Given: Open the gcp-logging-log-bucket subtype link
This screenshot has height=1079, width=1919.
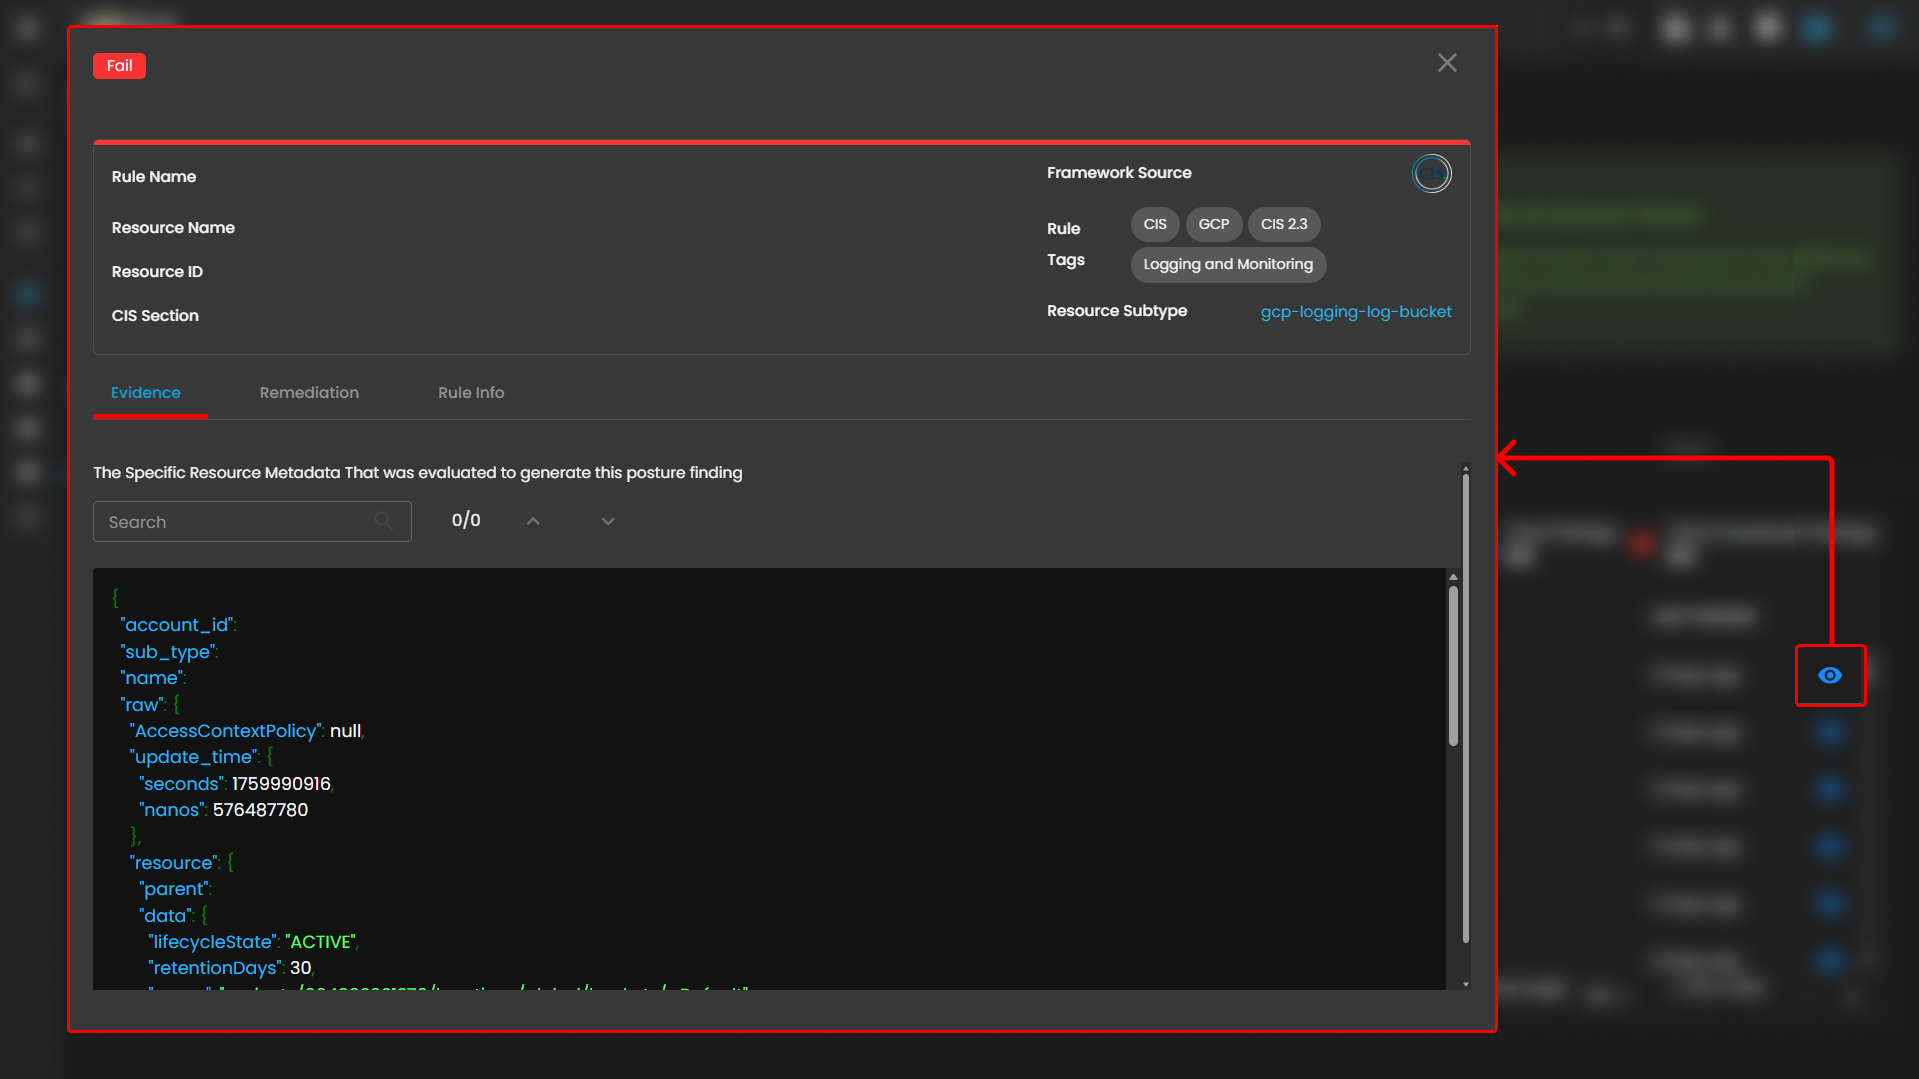Looking at the screenshot, I should pos(1355,312).
